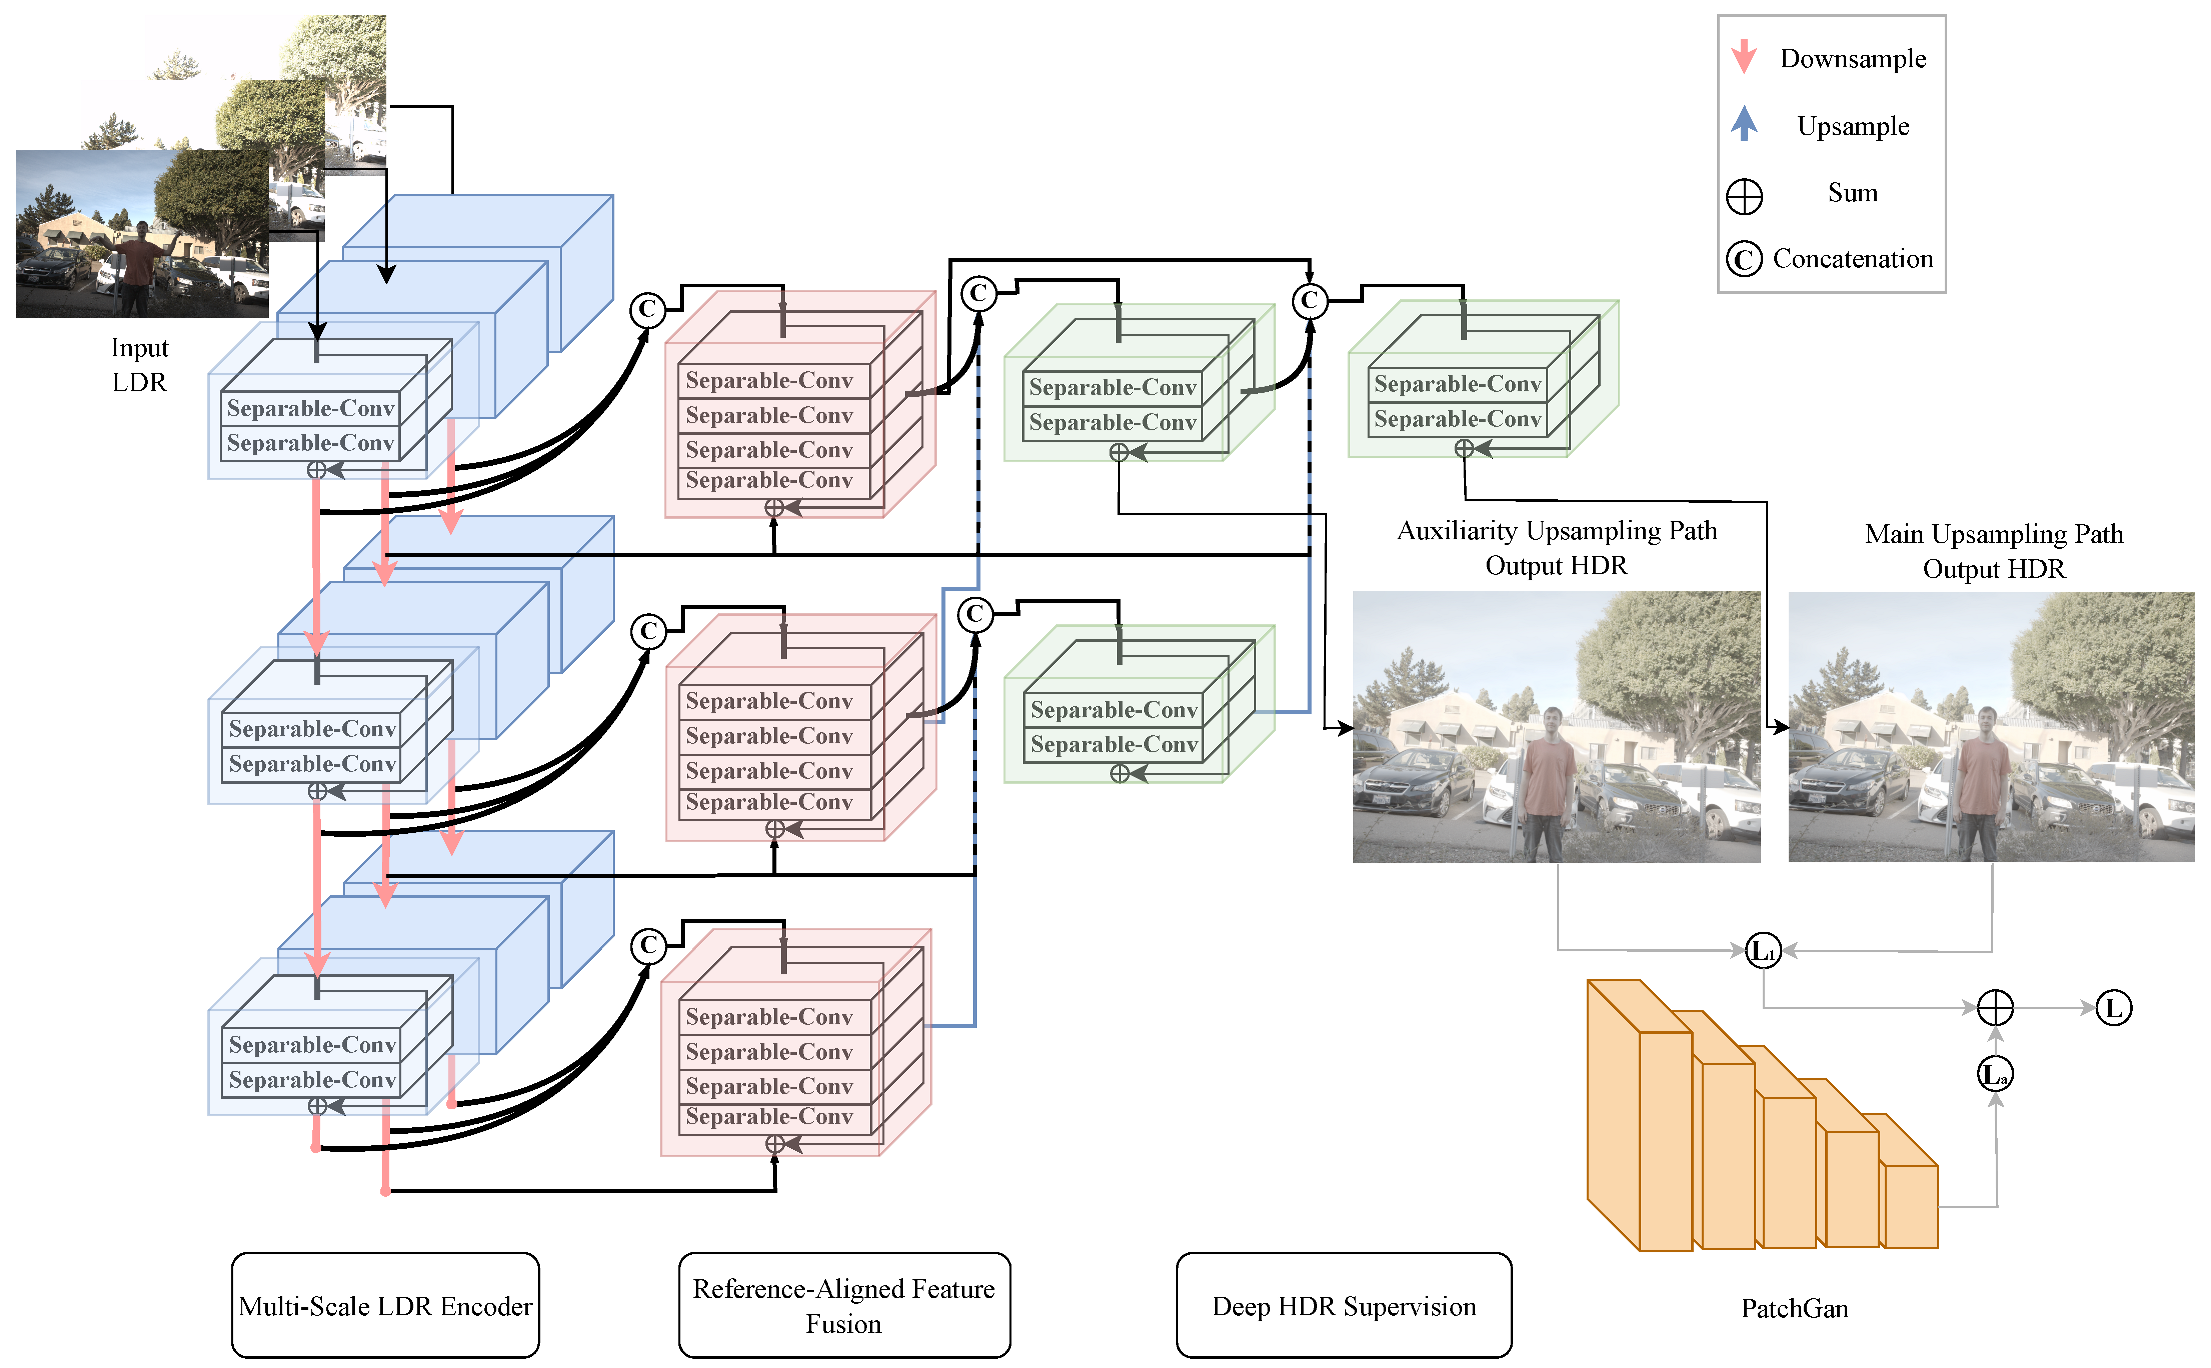This screenshot has height=1368, width=2211.
Task: Select the Reference-Aligned Feature Fusion label box
Action: coord(844,1305)
